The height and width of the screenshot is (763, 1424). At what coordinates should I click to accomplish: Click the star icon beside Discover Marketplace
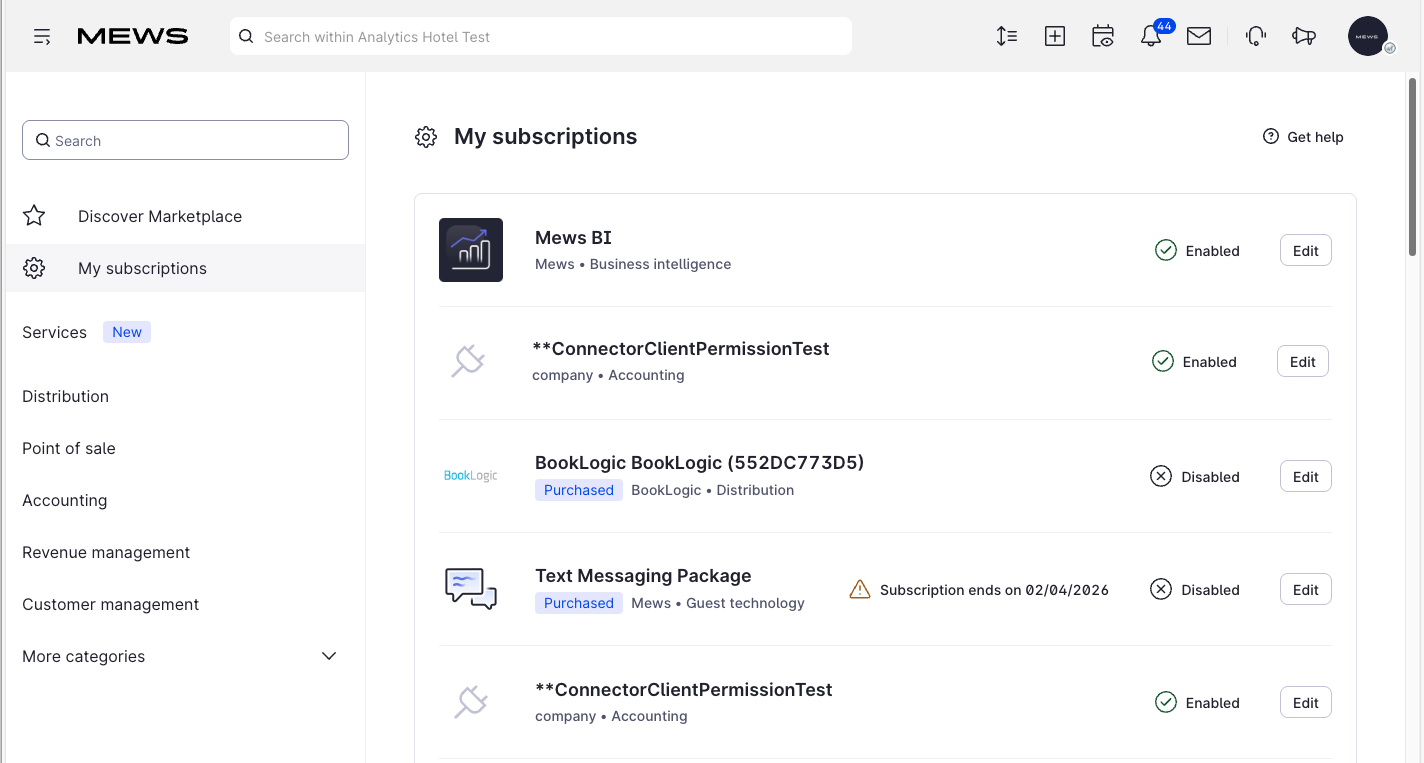(x=34, y=216)
